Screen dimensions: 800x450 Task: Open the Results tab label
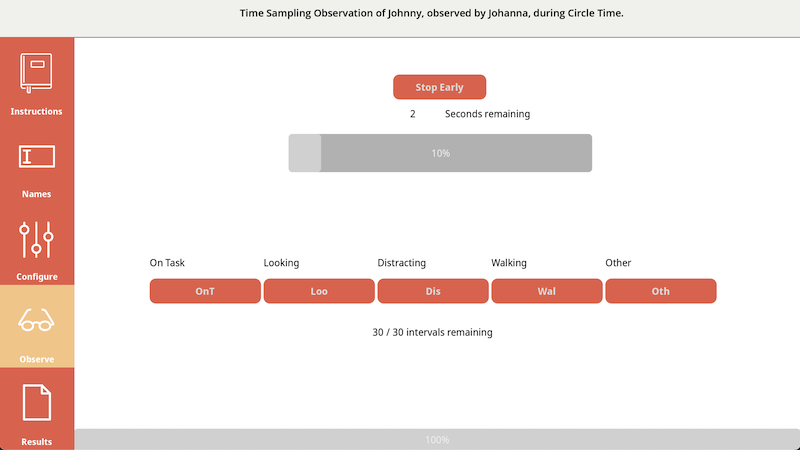coord(37,441)
